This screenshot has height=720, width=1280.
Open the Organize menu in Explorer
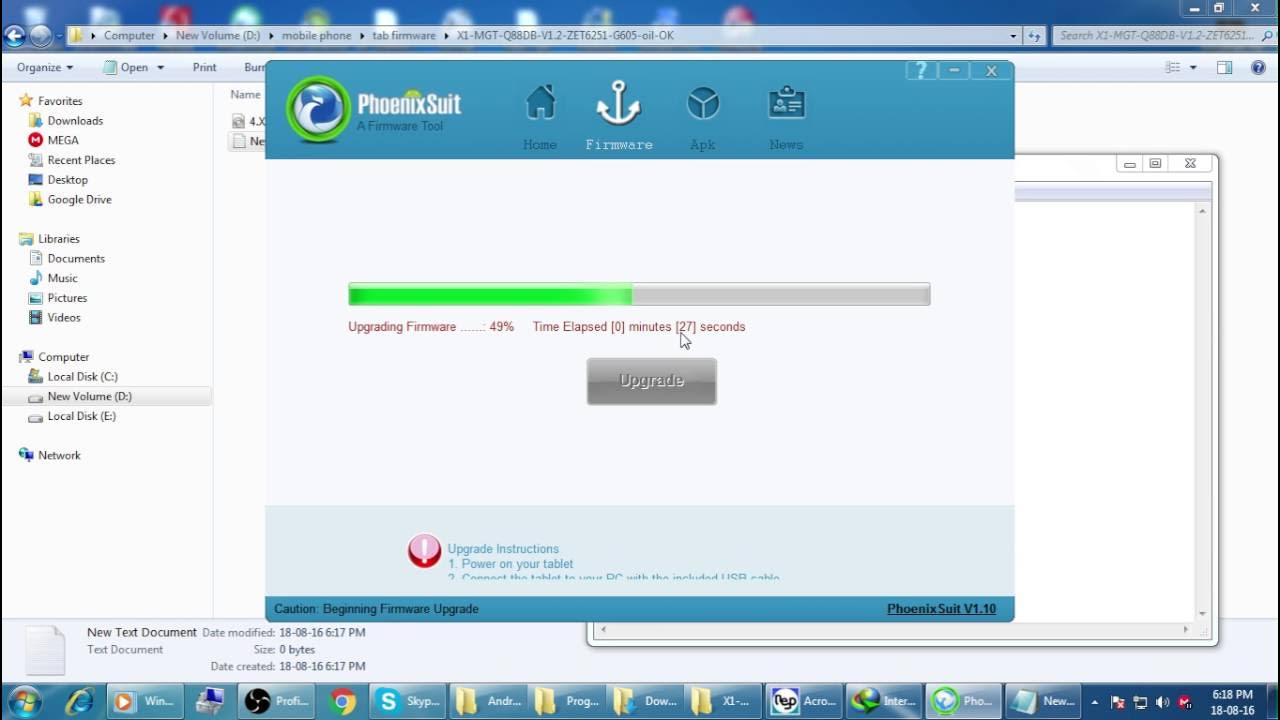point(45,67)
